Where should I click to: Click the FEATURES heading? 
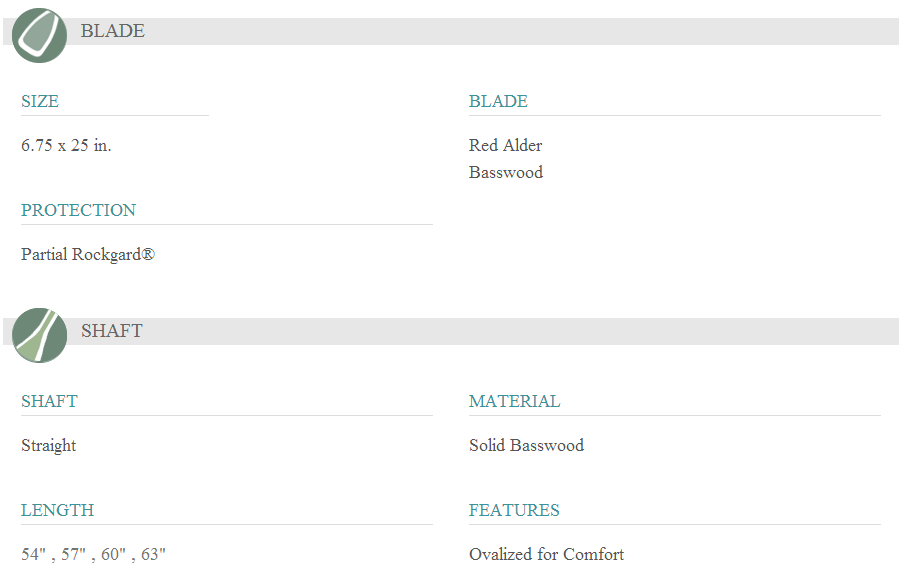[x=514, y=510]
